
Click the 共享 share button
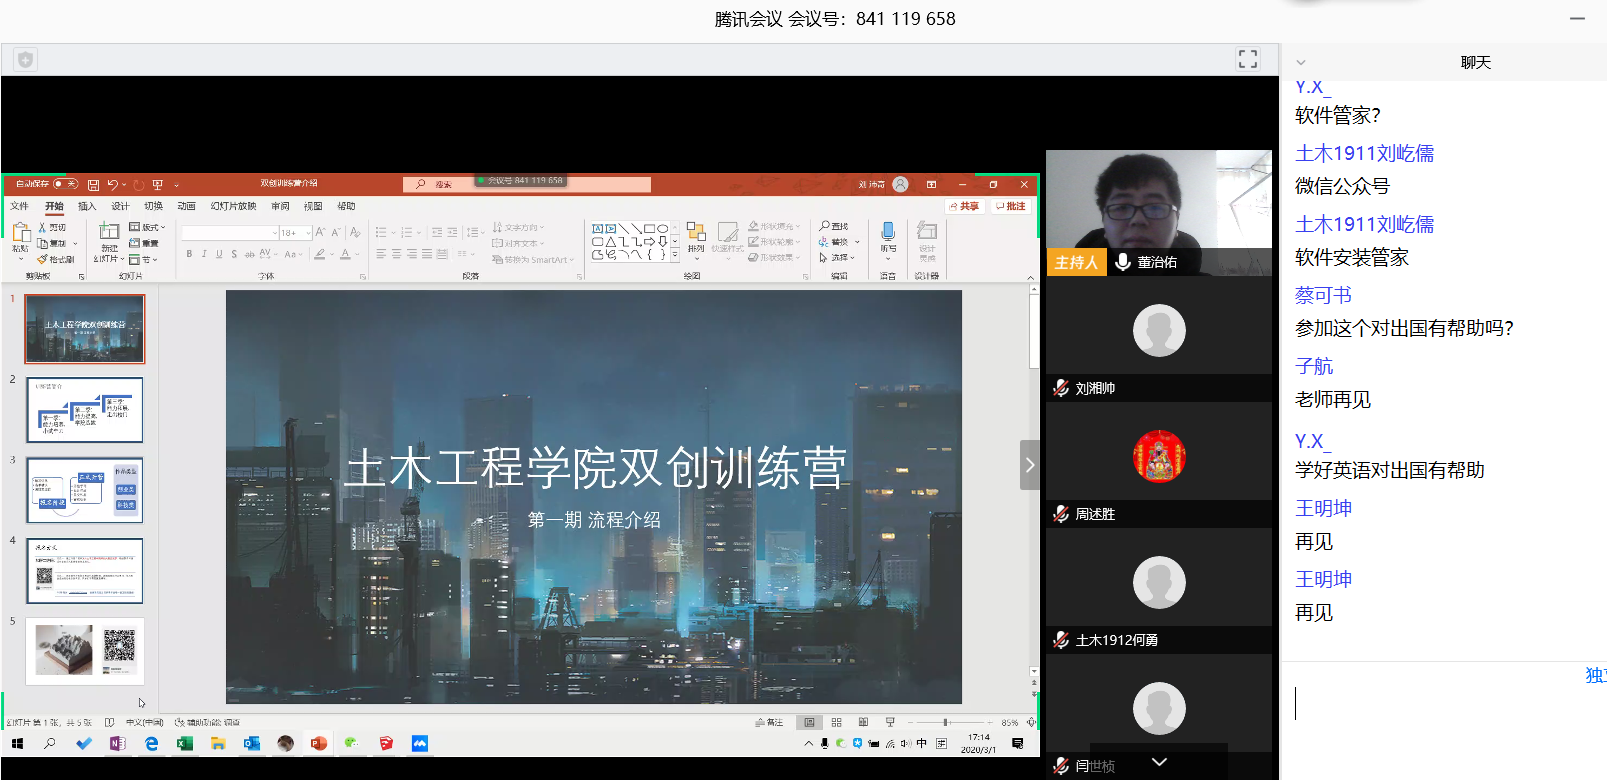click(x=965, y=207)
